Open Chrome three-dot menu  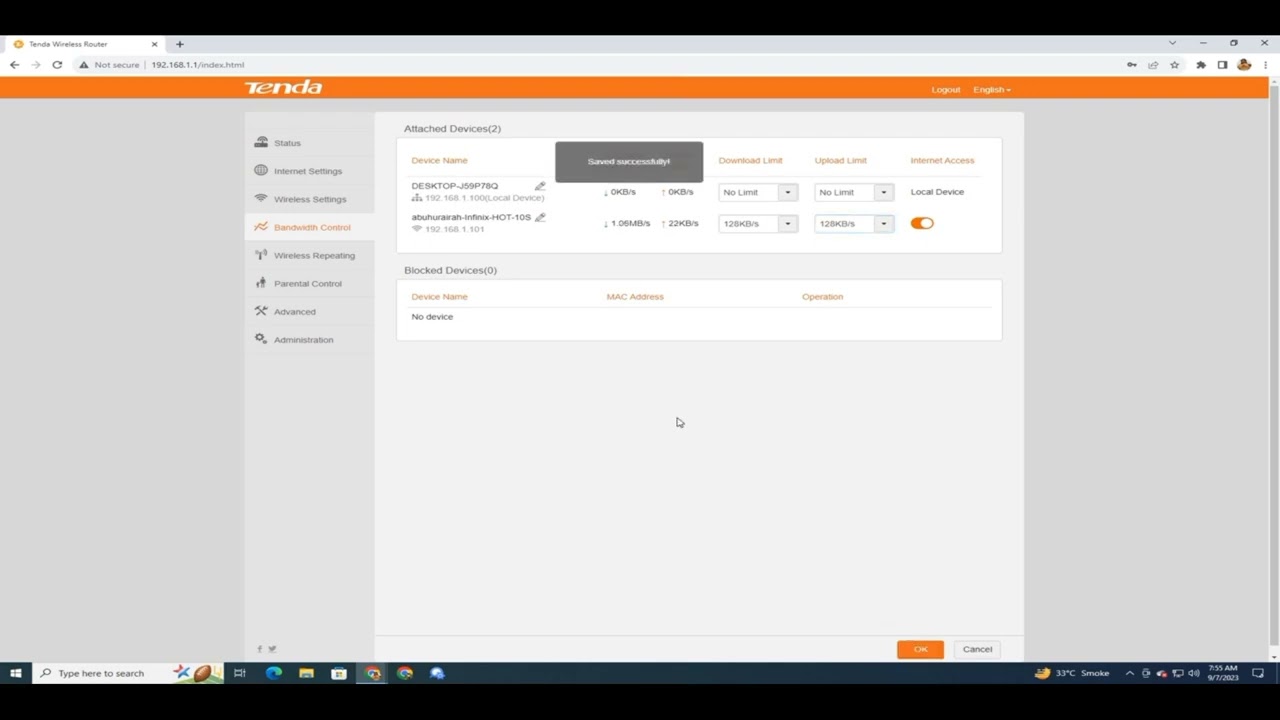pyautogui.click(x=1265, y=65)
